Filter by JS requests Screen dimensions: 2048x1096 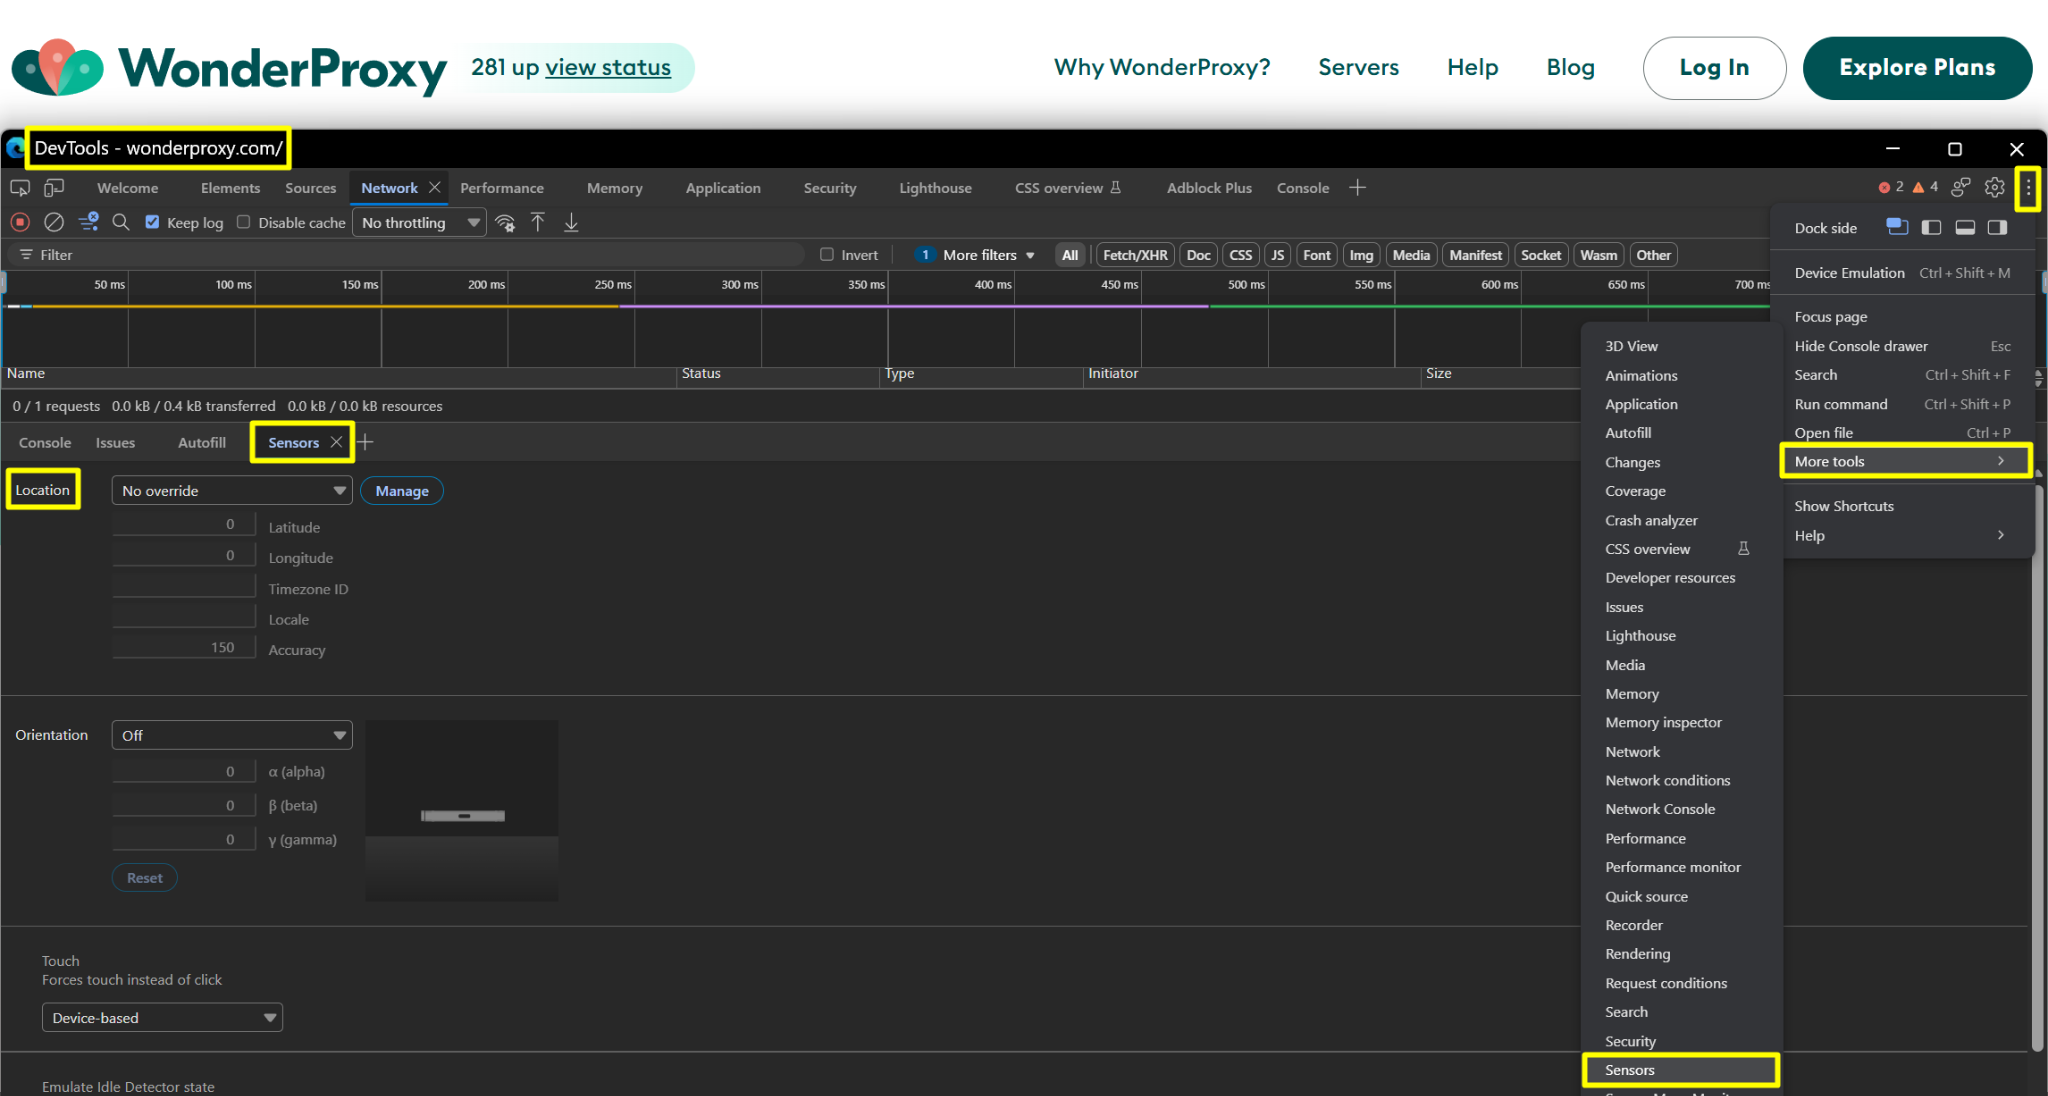(x=1277, y=255)
